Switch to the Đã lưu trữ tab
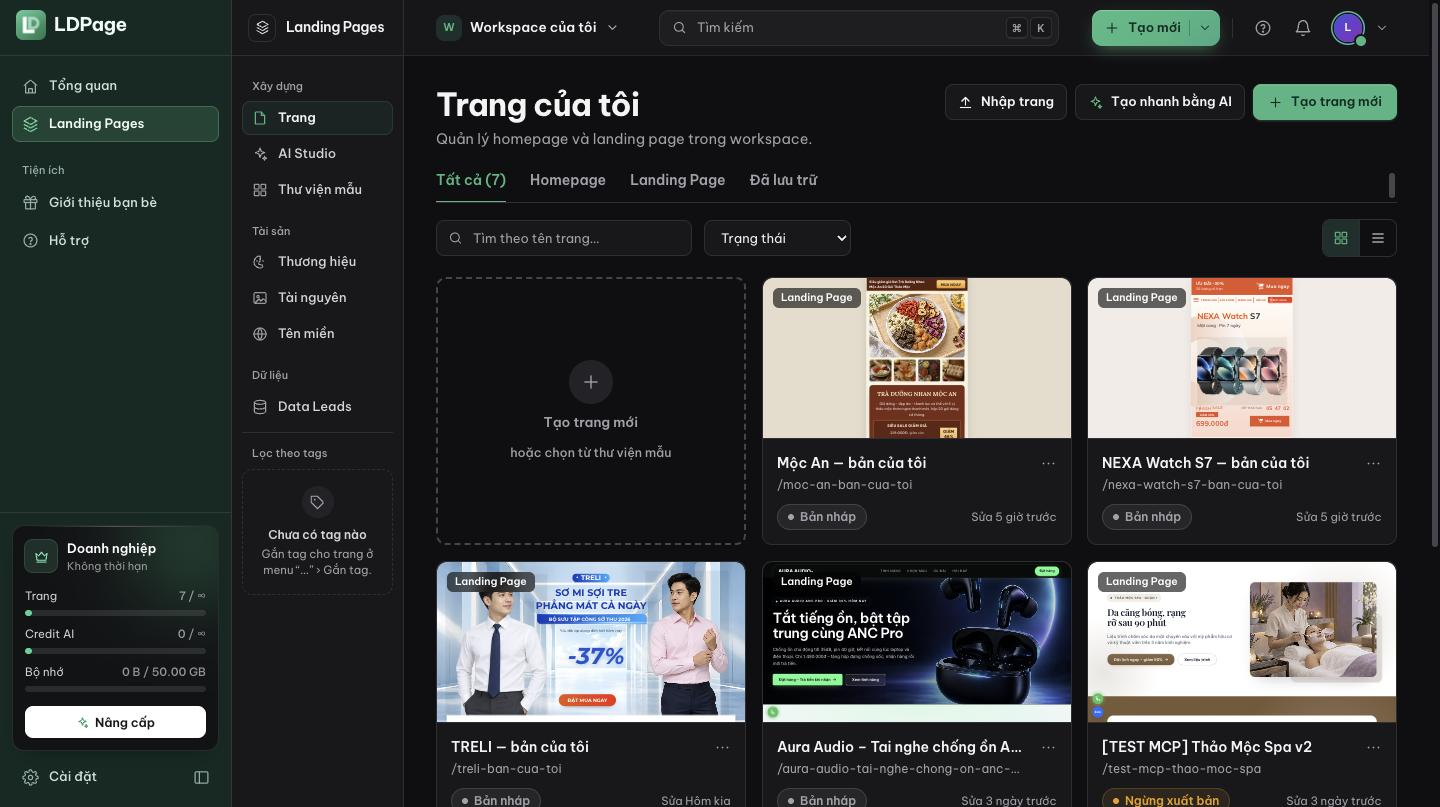 [x=783, y=180]
